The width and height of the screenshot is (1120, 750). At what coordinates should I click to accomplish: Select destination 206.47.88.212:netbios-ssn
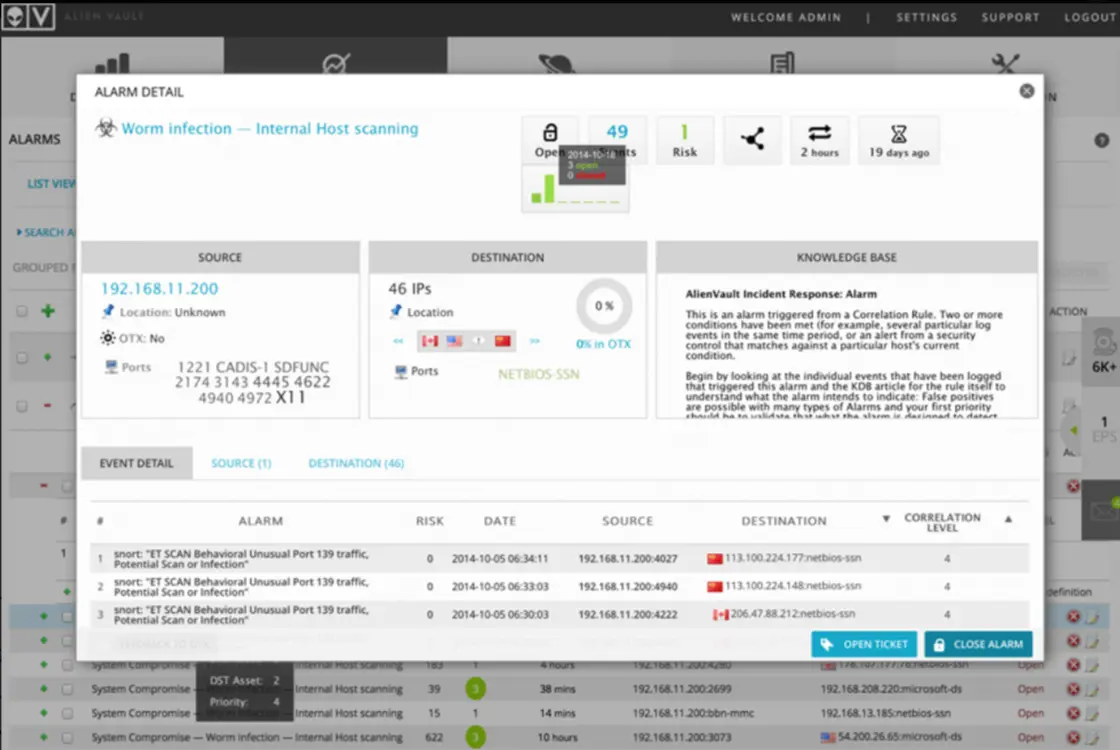pyautogui.click(x=792, y=614)
